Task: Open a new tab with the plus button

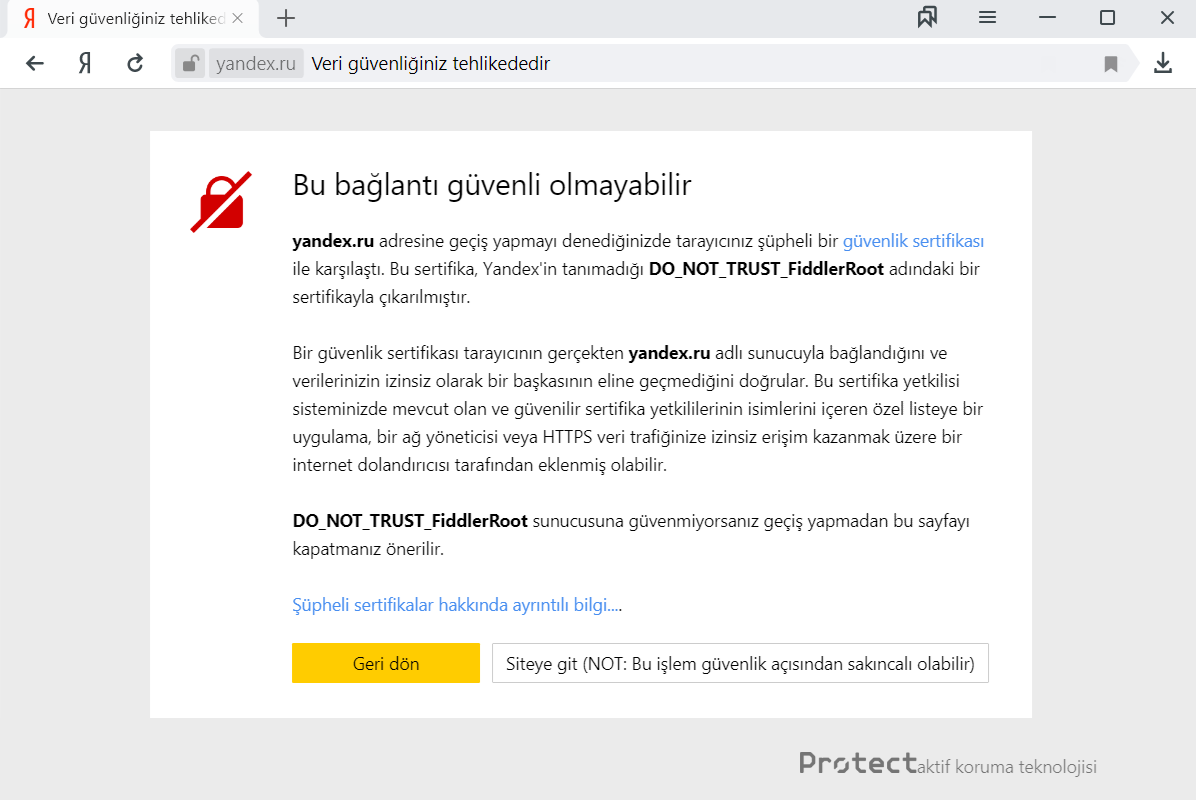Action: [x=286, y=18]
